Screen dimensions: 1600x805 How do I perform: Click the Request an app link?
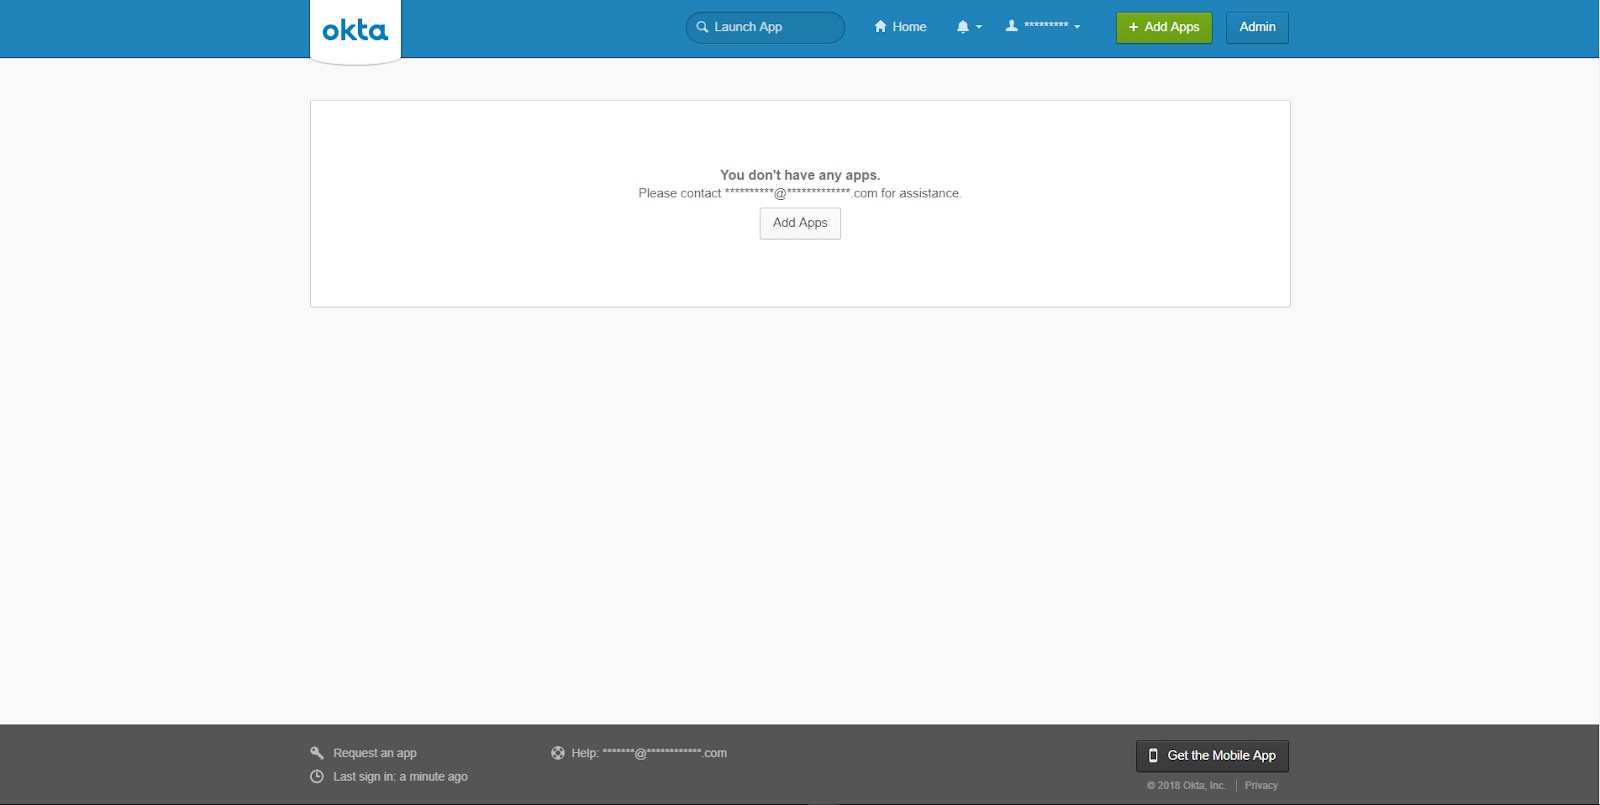pyautogui.click(x=375, y=753)
